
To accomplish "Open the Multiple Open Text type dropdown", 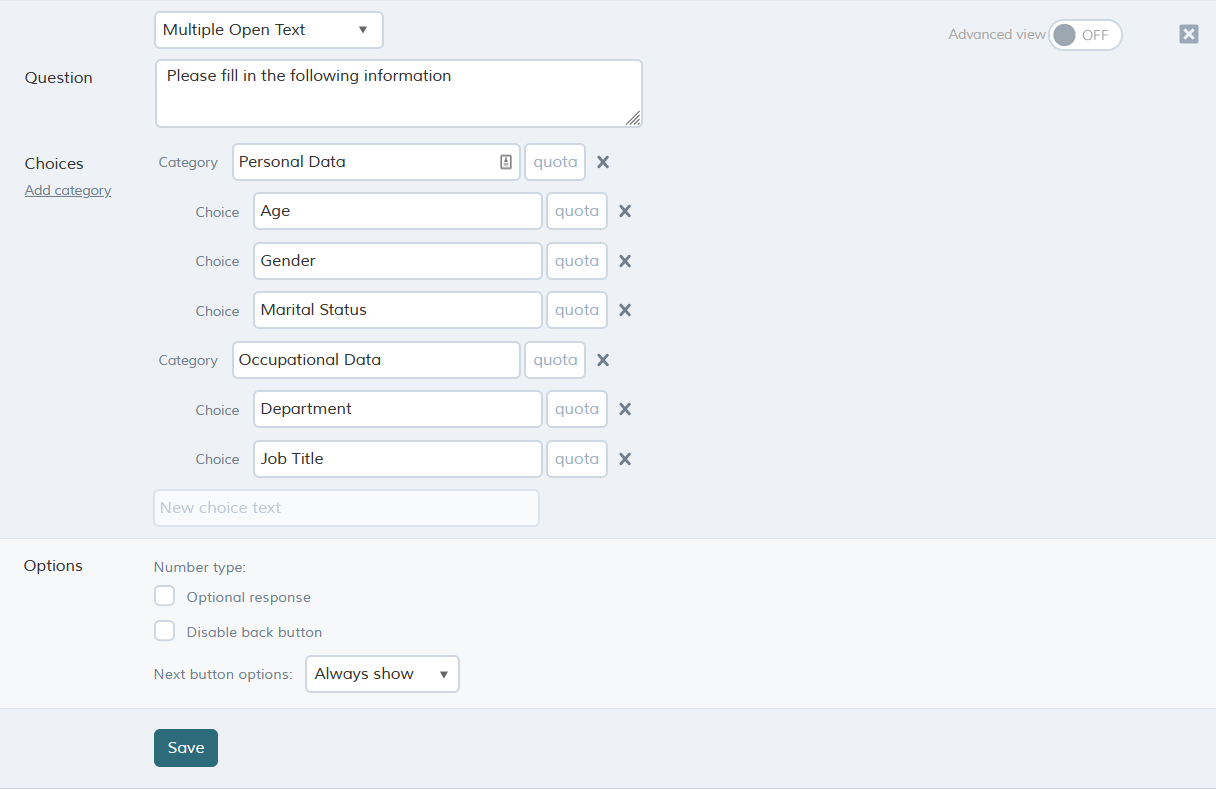I will tap(268, 30).
